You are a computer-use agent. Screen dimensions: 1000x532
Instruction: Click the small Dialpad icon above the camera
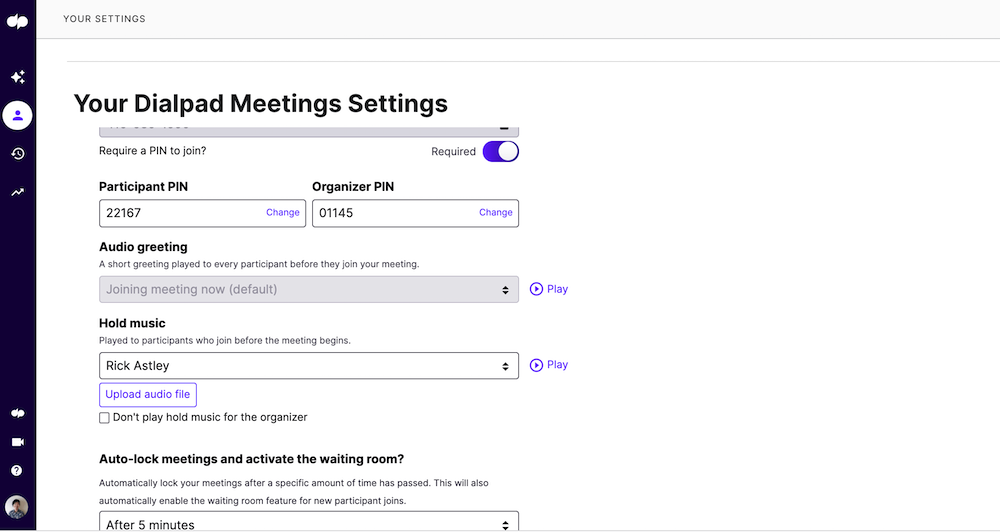[18, 413]
